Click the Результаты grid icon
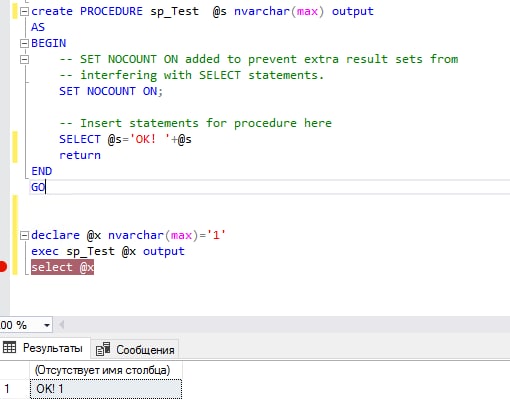The height and width of the screenshot is (410, 510). coord(9,348)
